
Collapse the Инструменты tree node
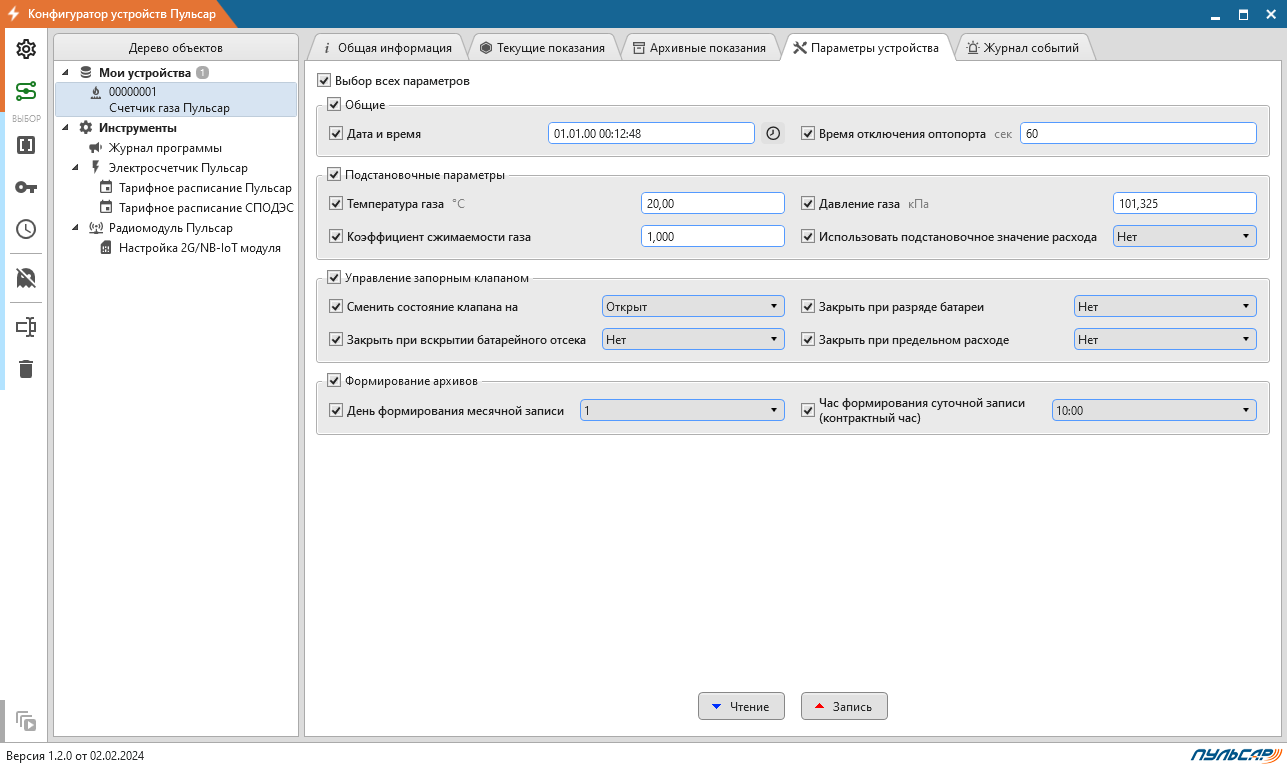pos(66,128)
